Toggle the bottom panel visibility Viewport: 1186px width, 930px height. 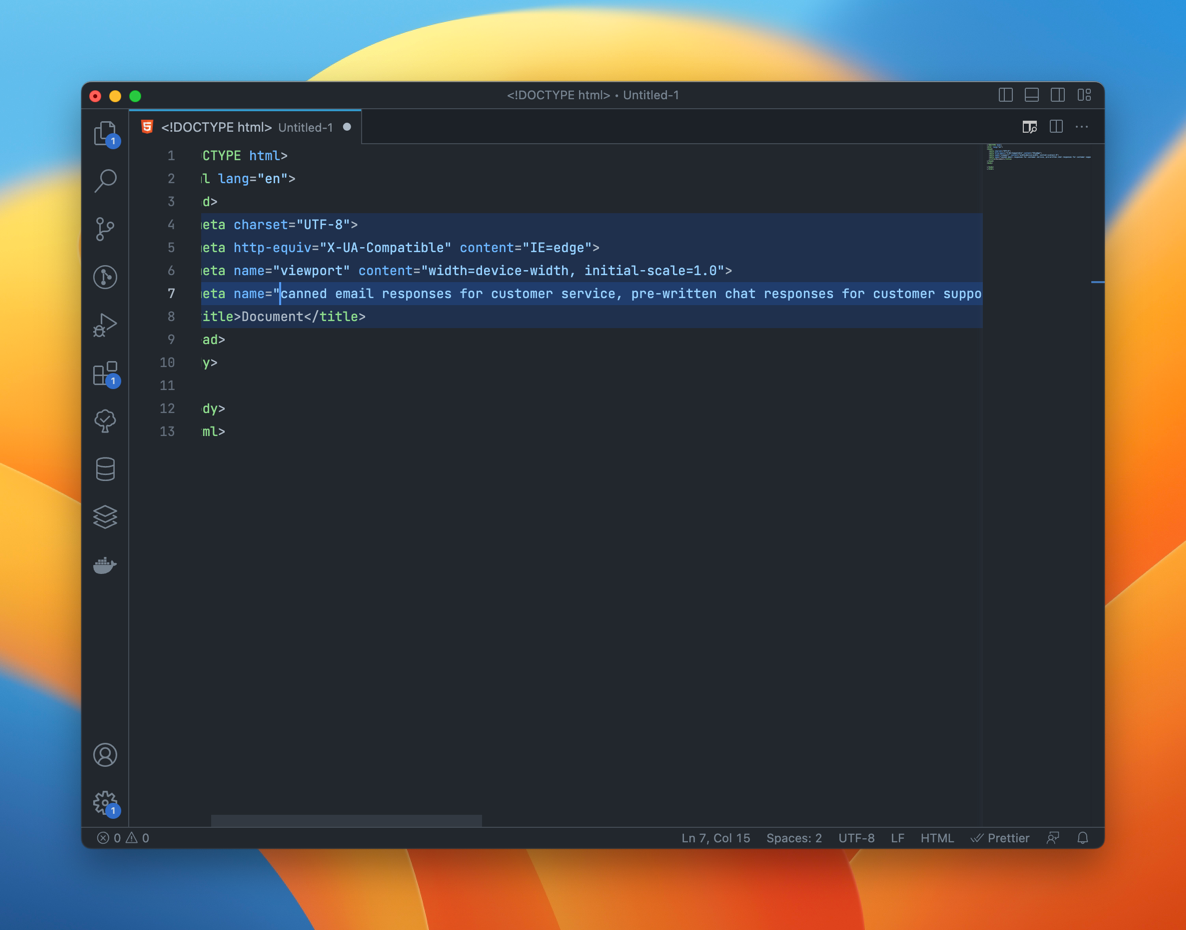tap(1032, 95)
